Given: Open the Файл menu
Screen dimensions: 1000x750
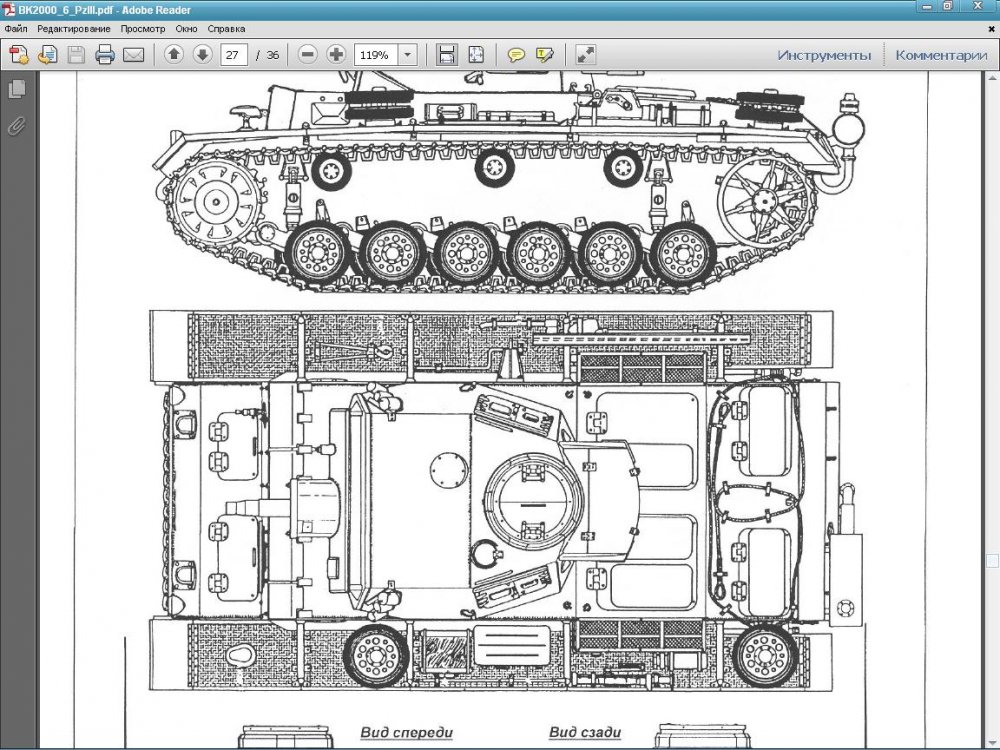Looking at the screenshot, I should pos(16,29).
